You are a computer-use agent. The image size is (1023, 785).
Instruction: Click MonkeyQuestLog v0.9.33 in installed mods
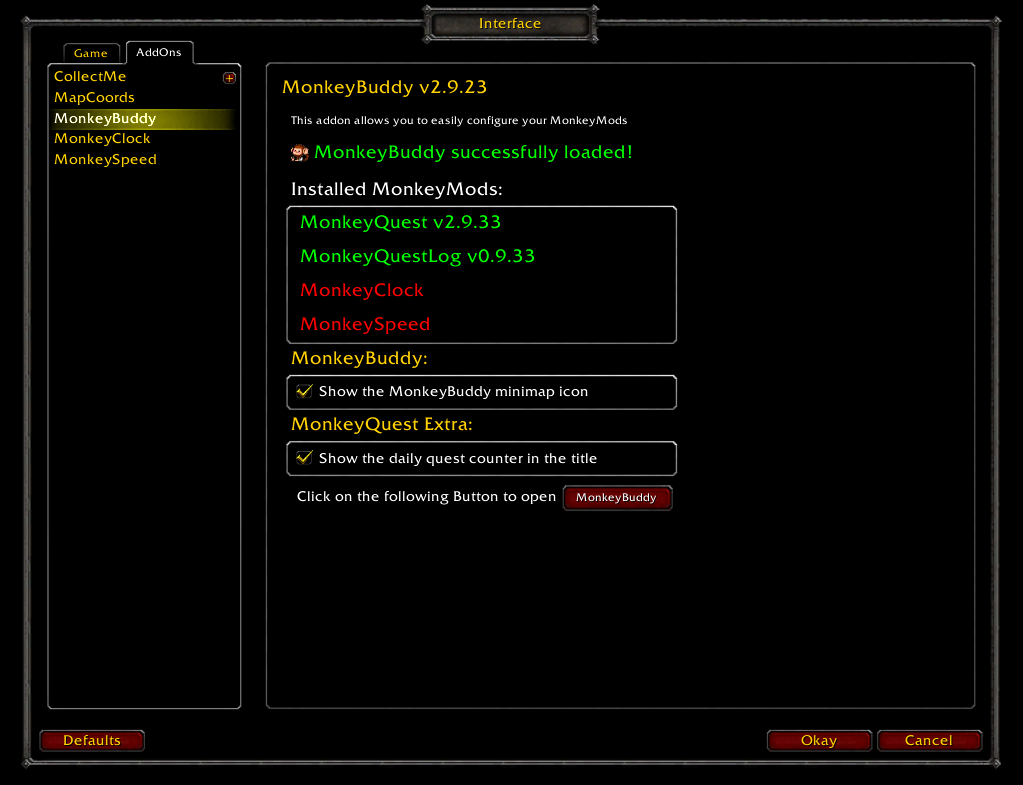click(417, 256)
